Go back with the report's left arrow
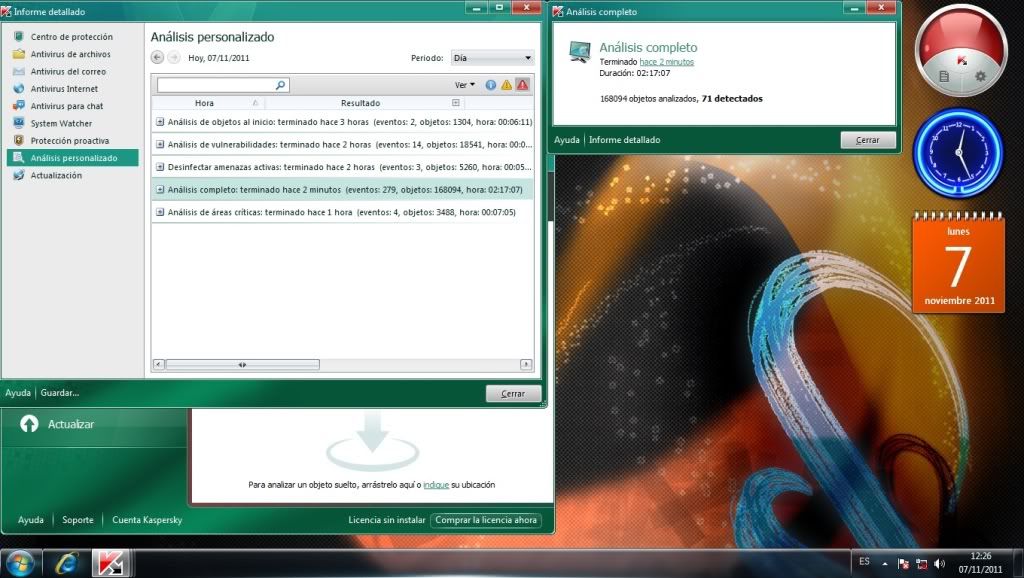The height and width of the screenshot is (578, 1024). tap(157, 57)
